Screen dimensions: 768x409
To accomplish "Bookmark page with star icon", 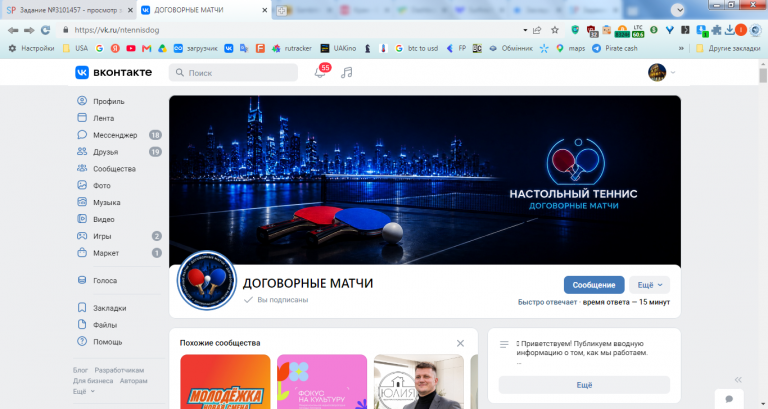I will pyautogui.click(x=554, y=30).
